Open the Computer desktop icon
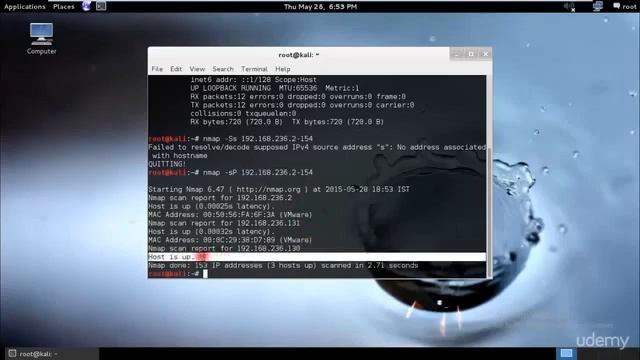Image resolution: width=640 pixels, height=360 pixels. click(41, 39)
